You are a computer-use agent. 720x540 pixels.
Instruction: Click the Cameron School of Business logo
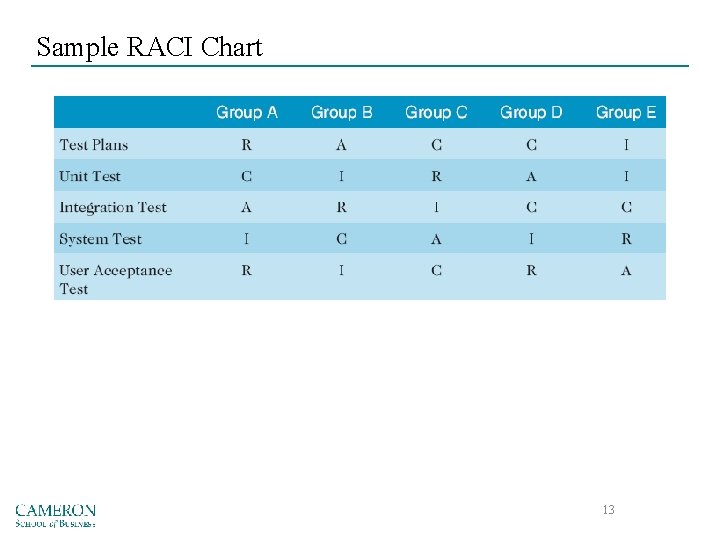pos(55,516)
